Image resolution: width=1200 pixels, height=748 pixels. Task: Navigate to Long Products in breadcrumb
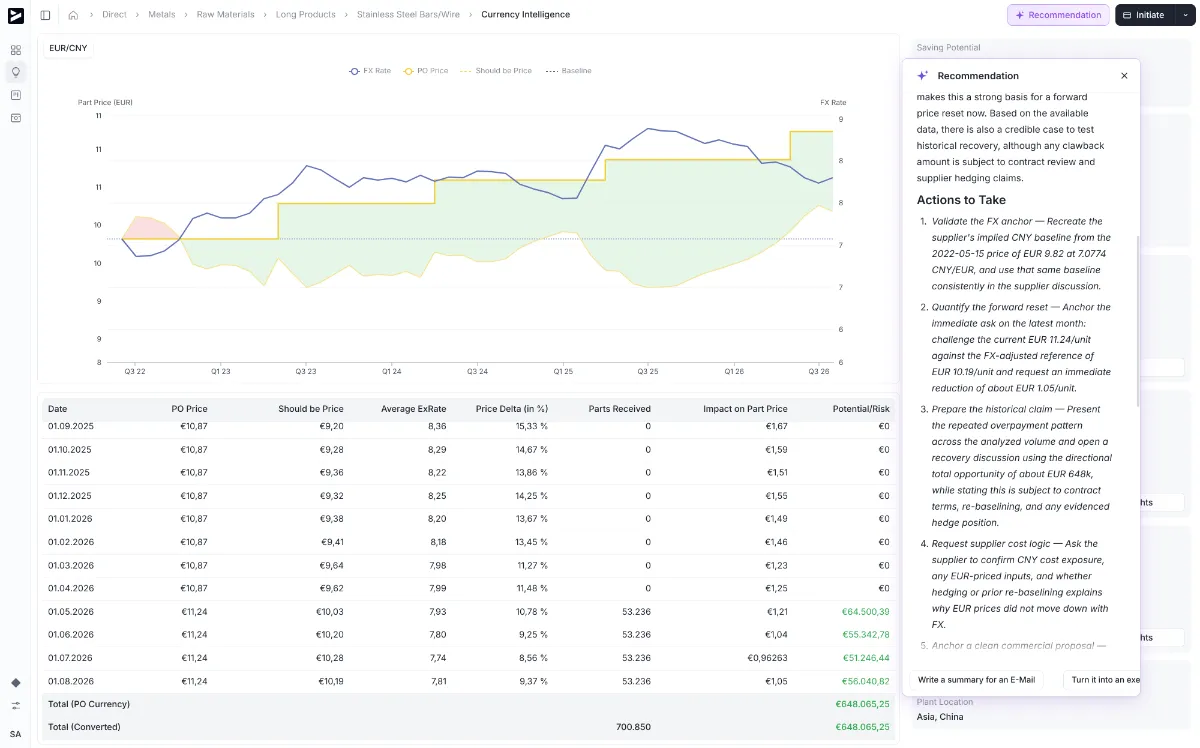[306, 15]
